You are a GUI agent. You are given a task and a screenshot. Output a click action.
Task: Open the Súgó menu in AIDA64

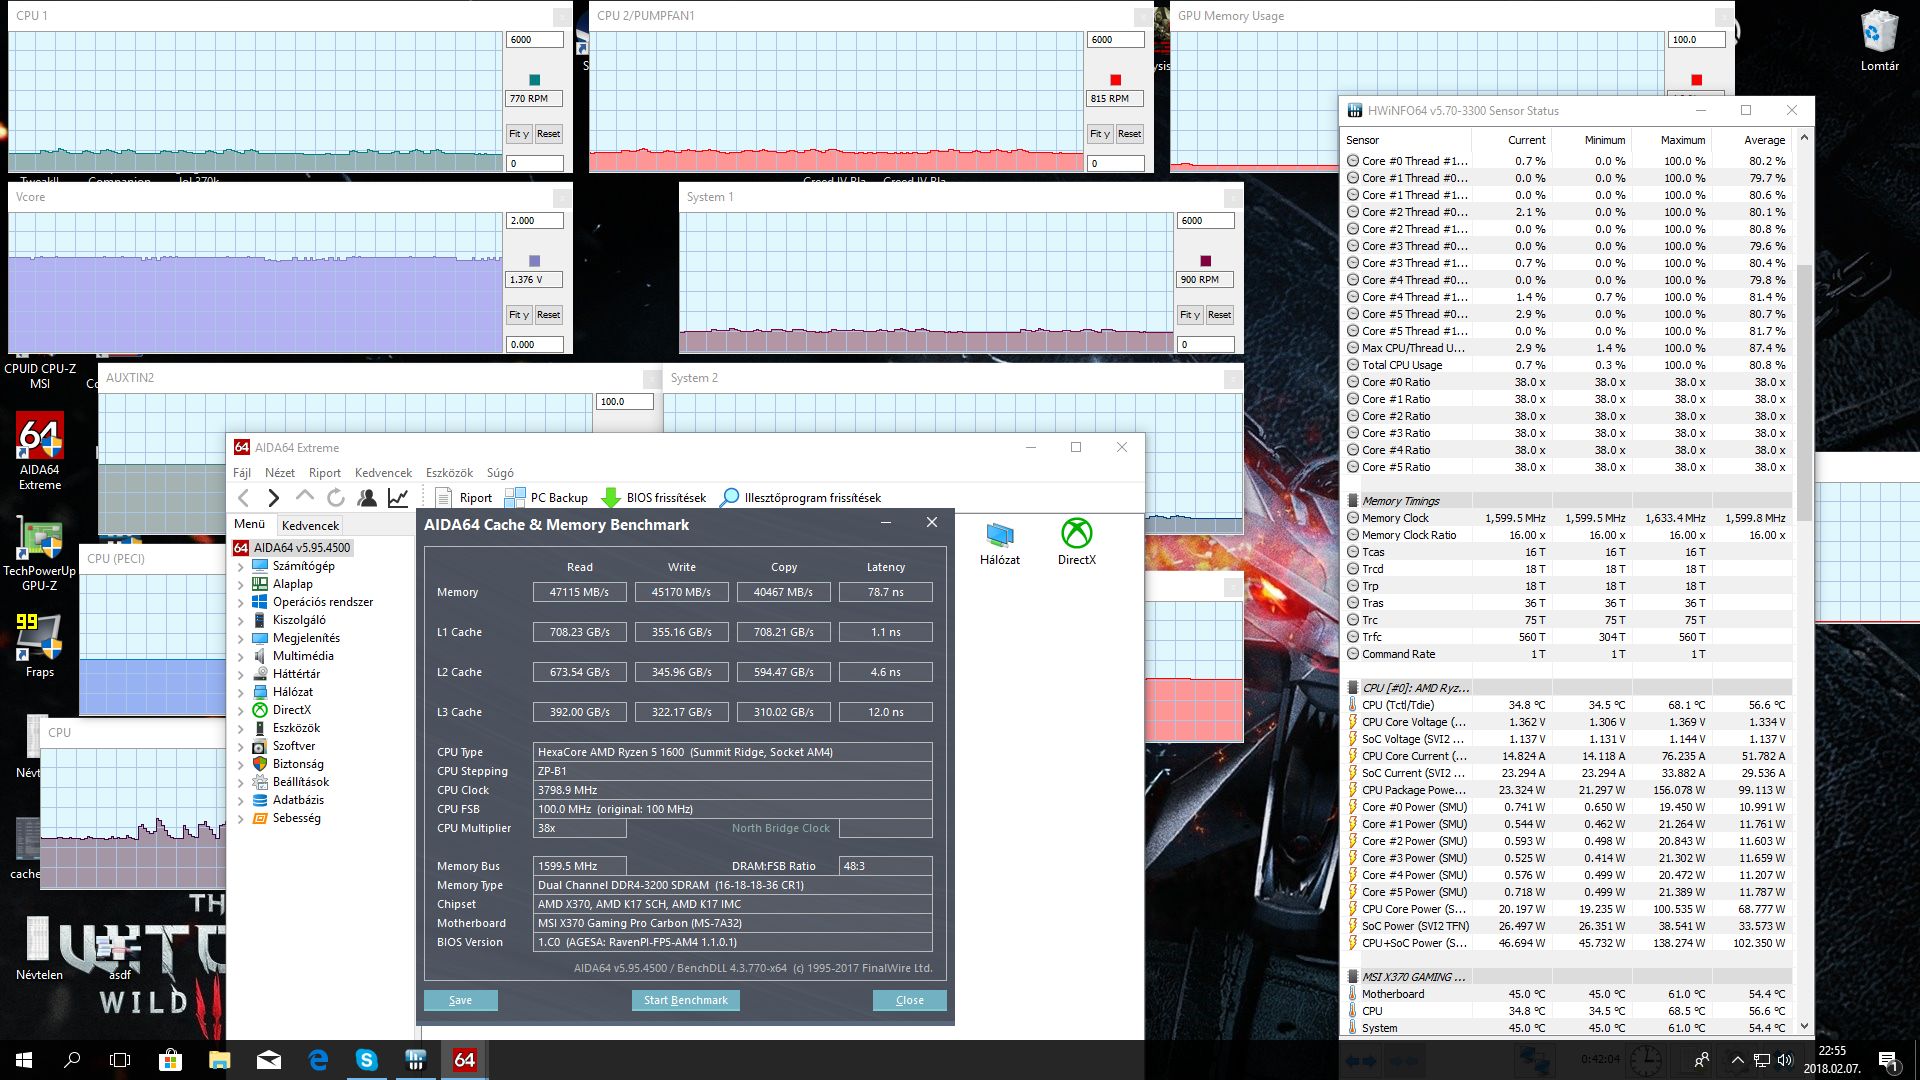[x=500, y=473]
